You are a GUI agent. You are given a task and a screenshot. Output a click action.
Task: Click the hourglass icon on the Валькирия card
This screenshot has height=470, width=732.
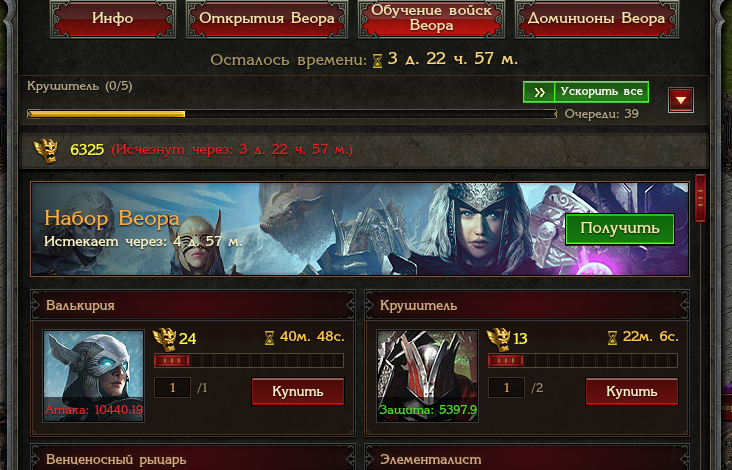269,338
